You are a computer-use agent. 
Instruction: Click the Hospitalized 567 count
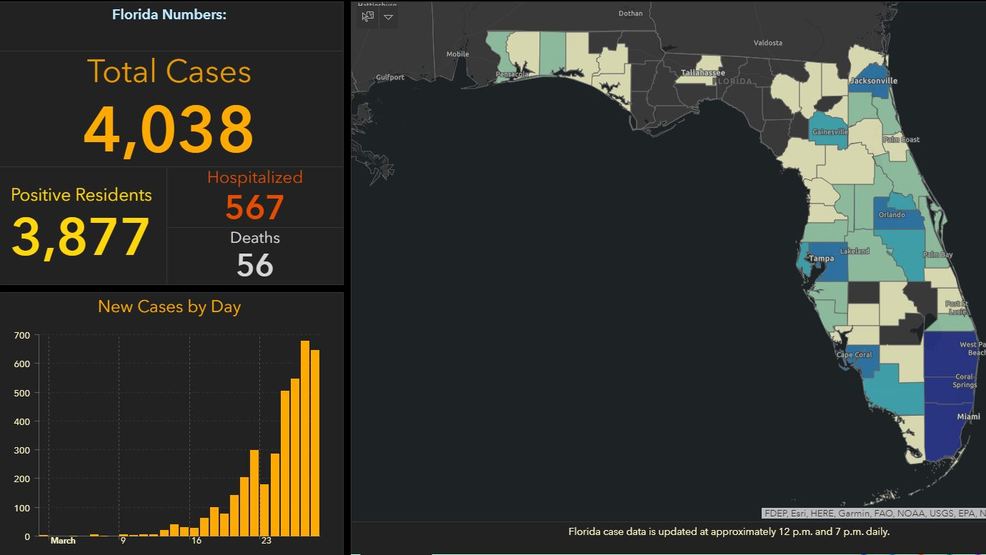coord(255,207)
